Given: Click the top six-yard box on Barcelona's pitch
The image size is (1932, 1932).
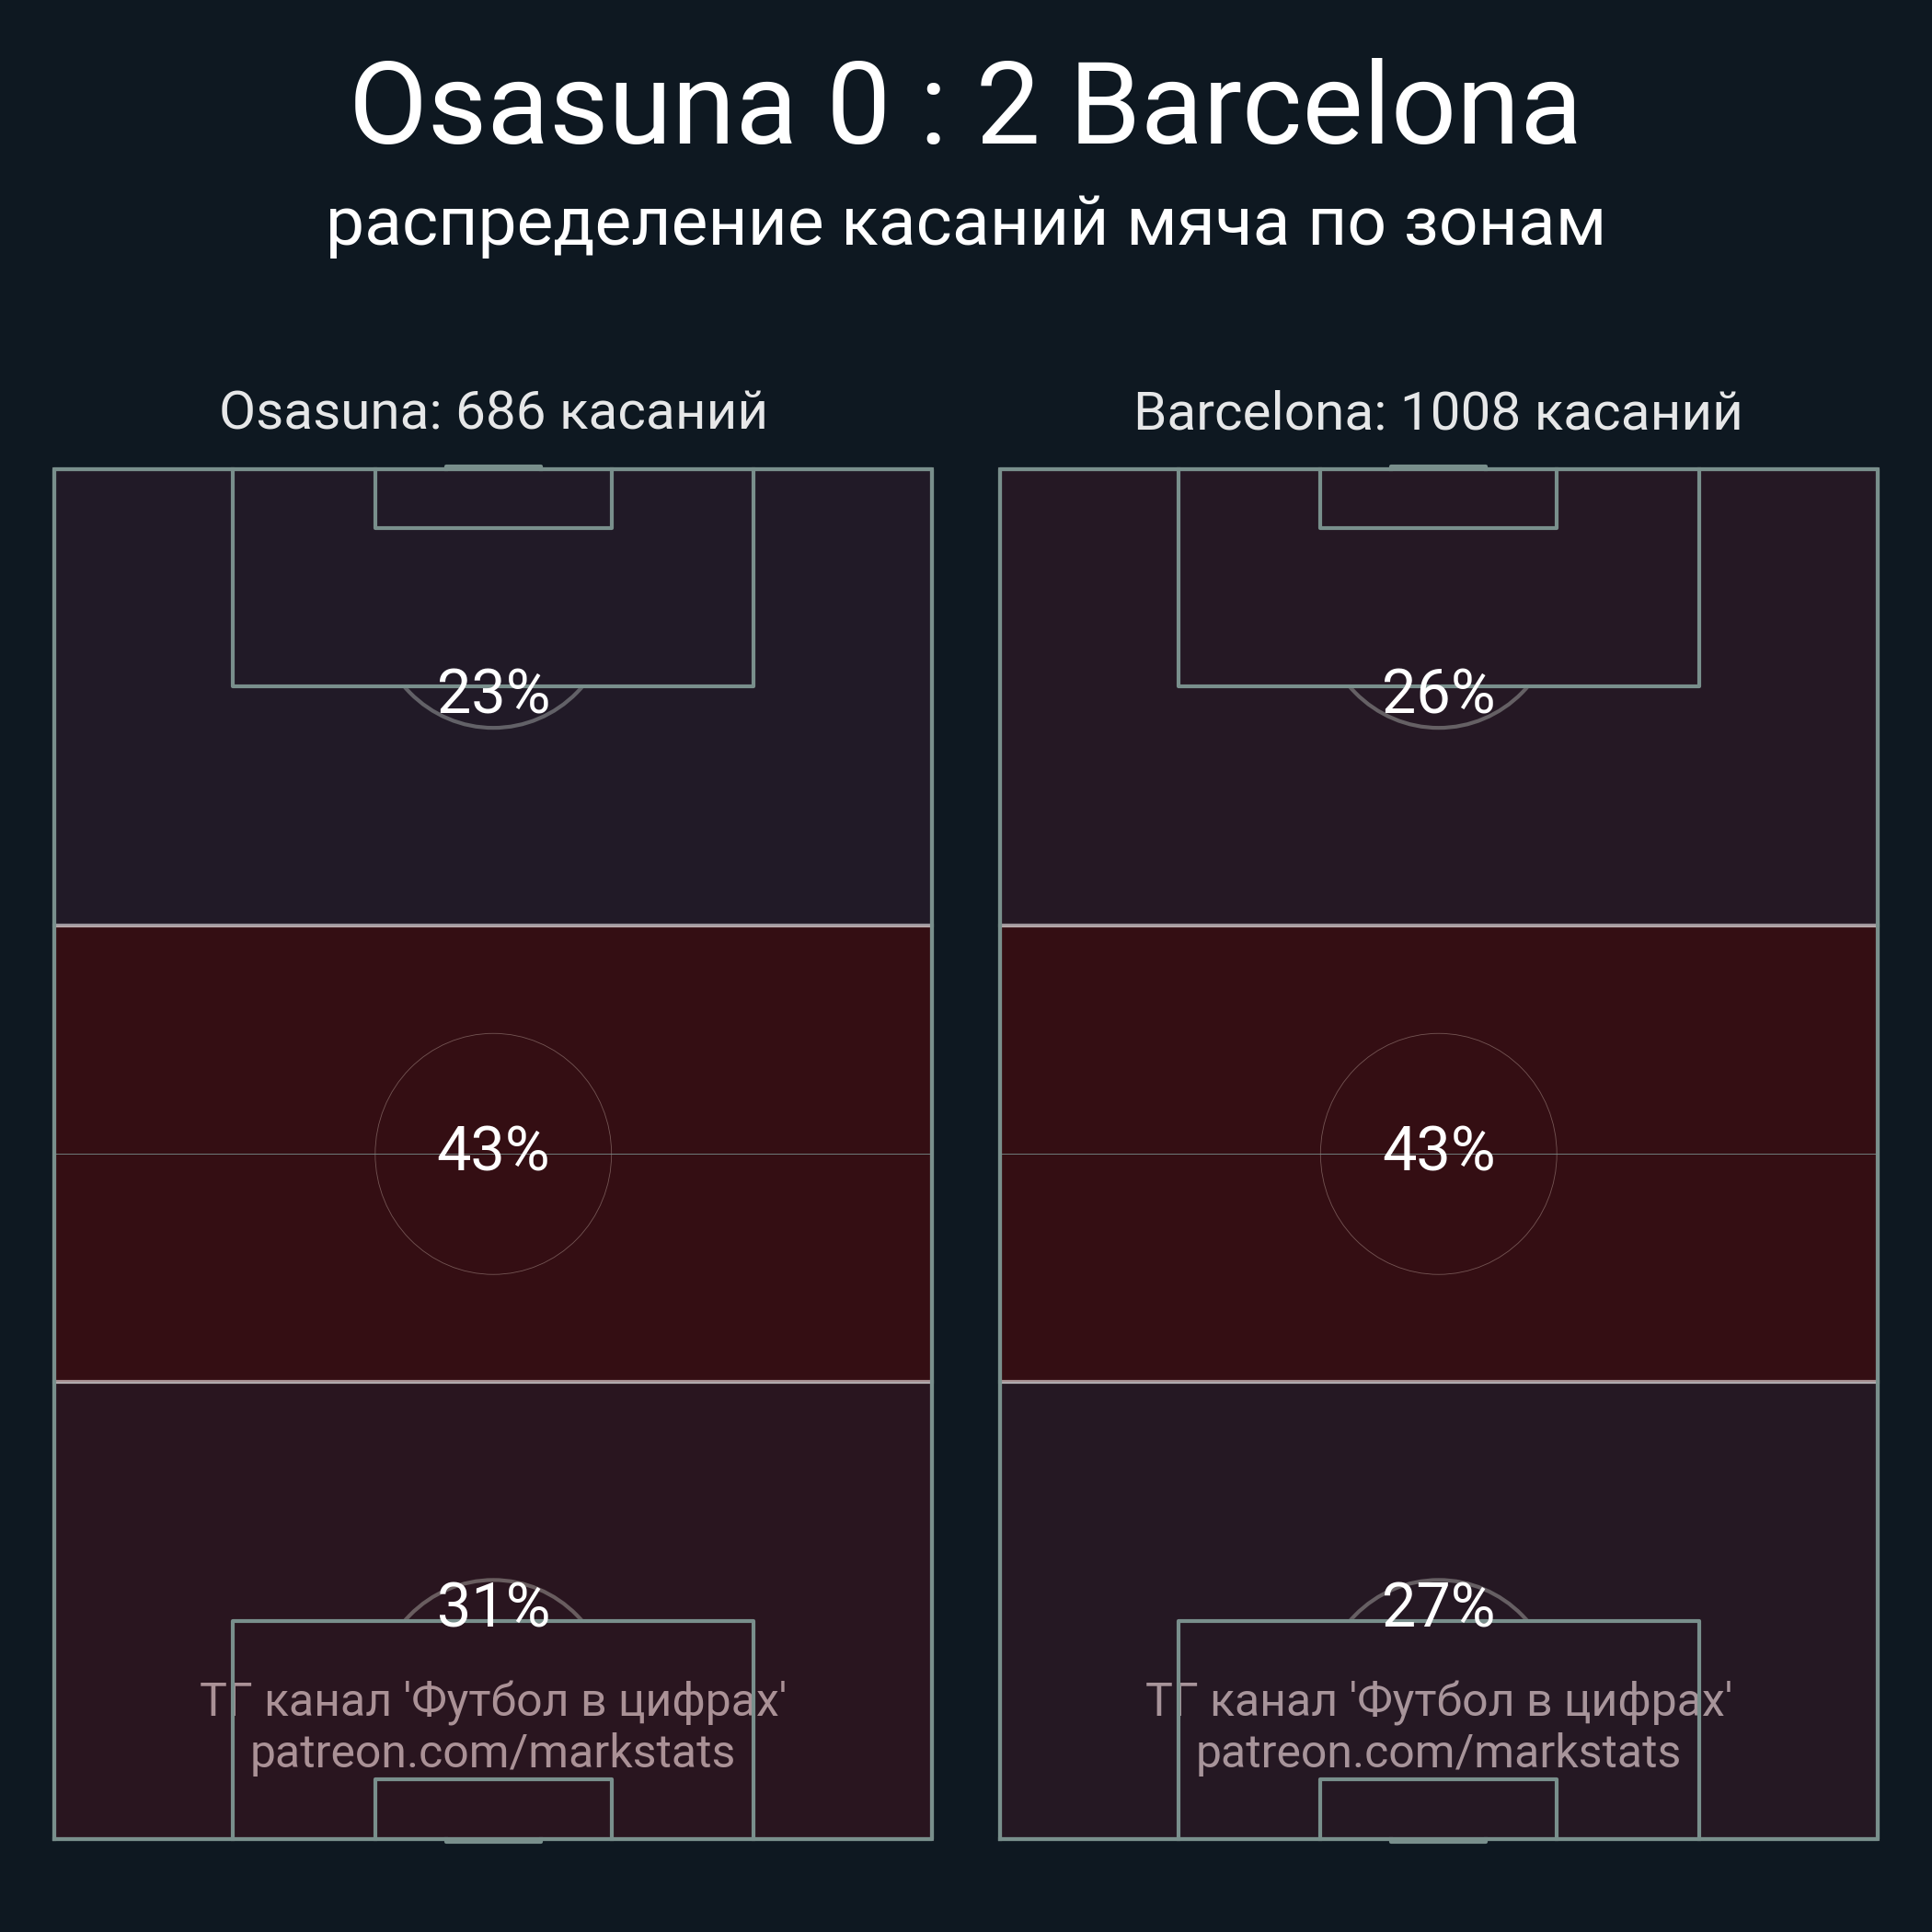Looking at the screenshot, I should click(1438, 498).
